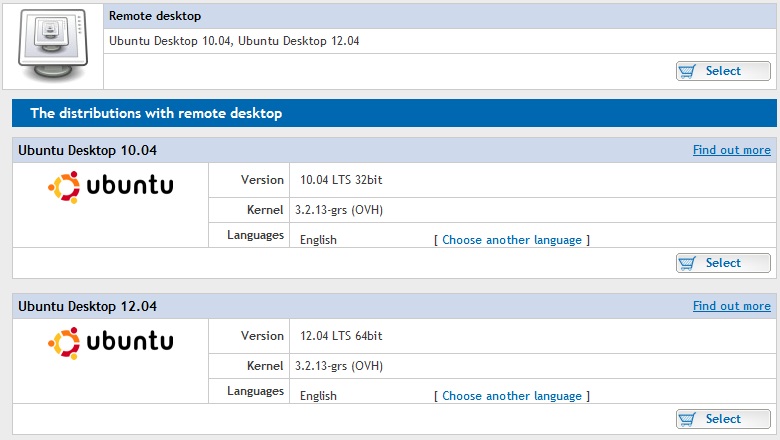Click the English language value for Ubuntu 10.04
This screenshot has width=780, height=440.
[318, 240]
